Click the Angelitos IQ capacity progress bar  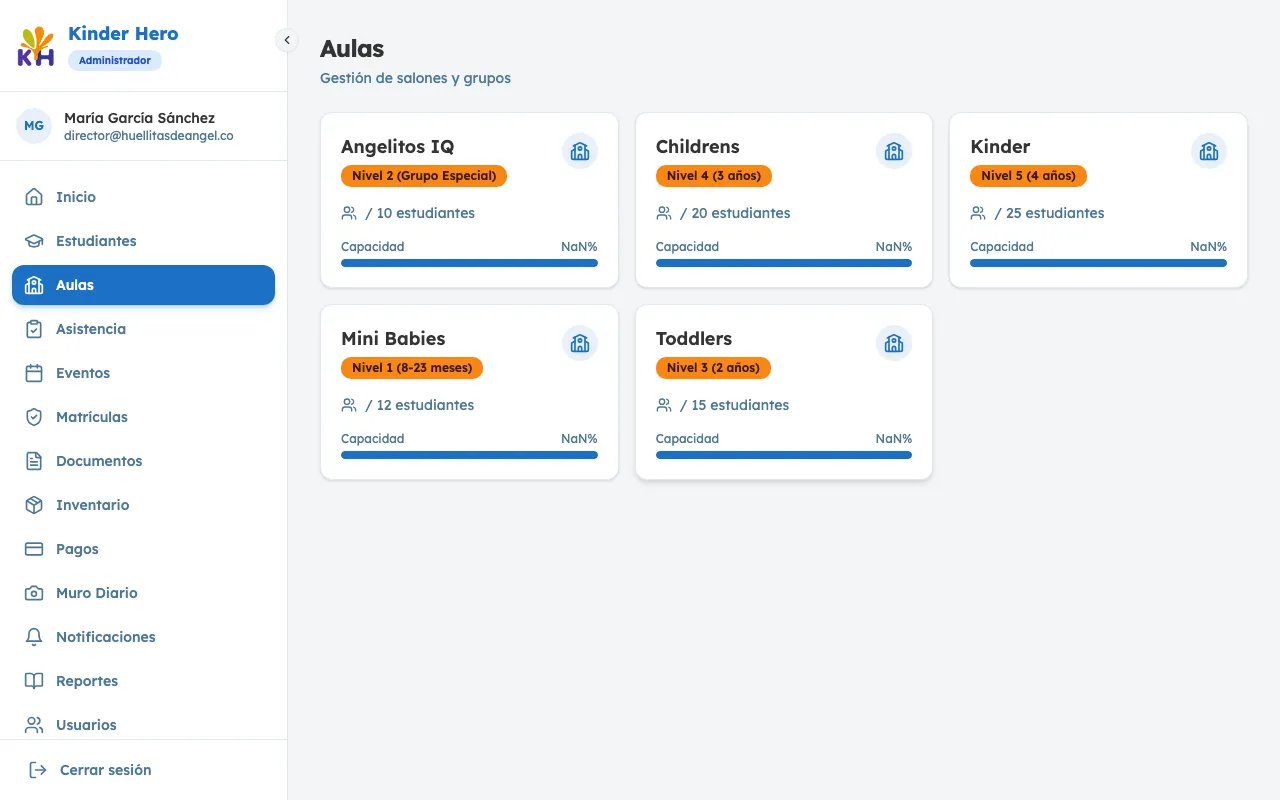pyautogui.click(x=469, y=263)
